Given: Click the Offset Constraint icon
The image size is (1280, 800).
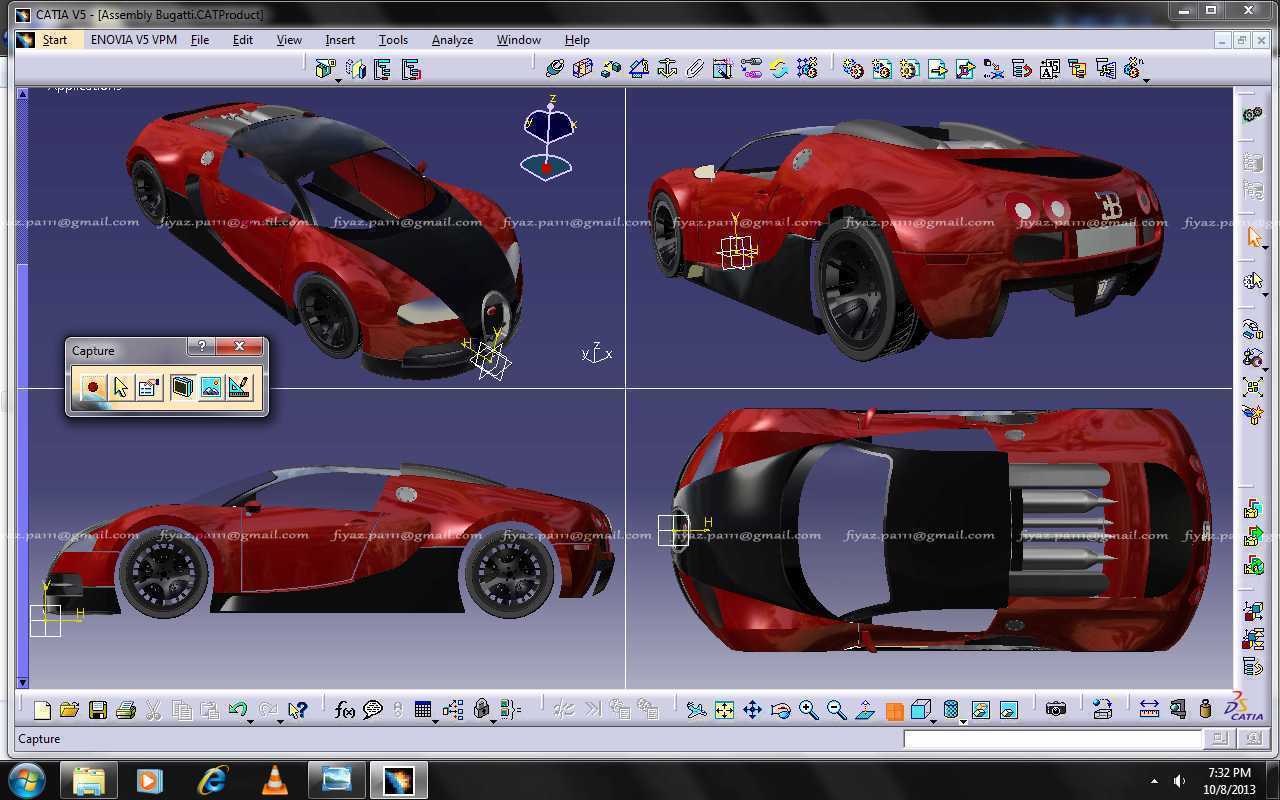Looking at the screenshot, I should coord(611,68).
